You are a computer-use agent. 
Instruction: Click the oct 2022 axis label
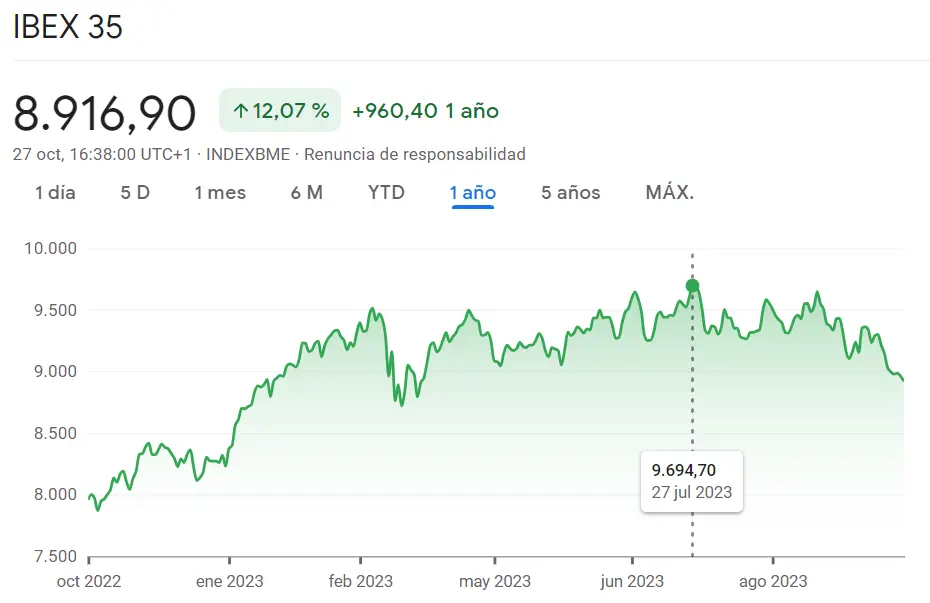pyautogui.click(x=90, y=581)
